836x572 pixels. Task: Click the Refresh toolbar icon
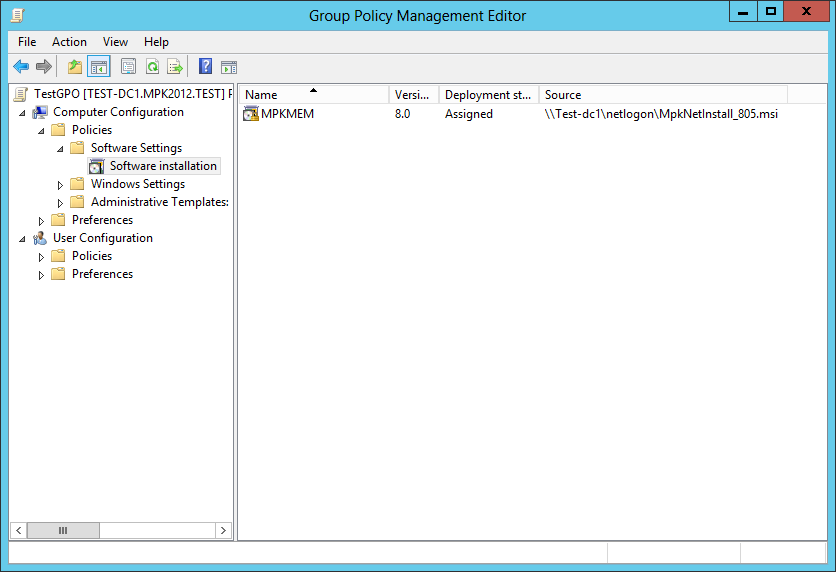click(152, 67)
